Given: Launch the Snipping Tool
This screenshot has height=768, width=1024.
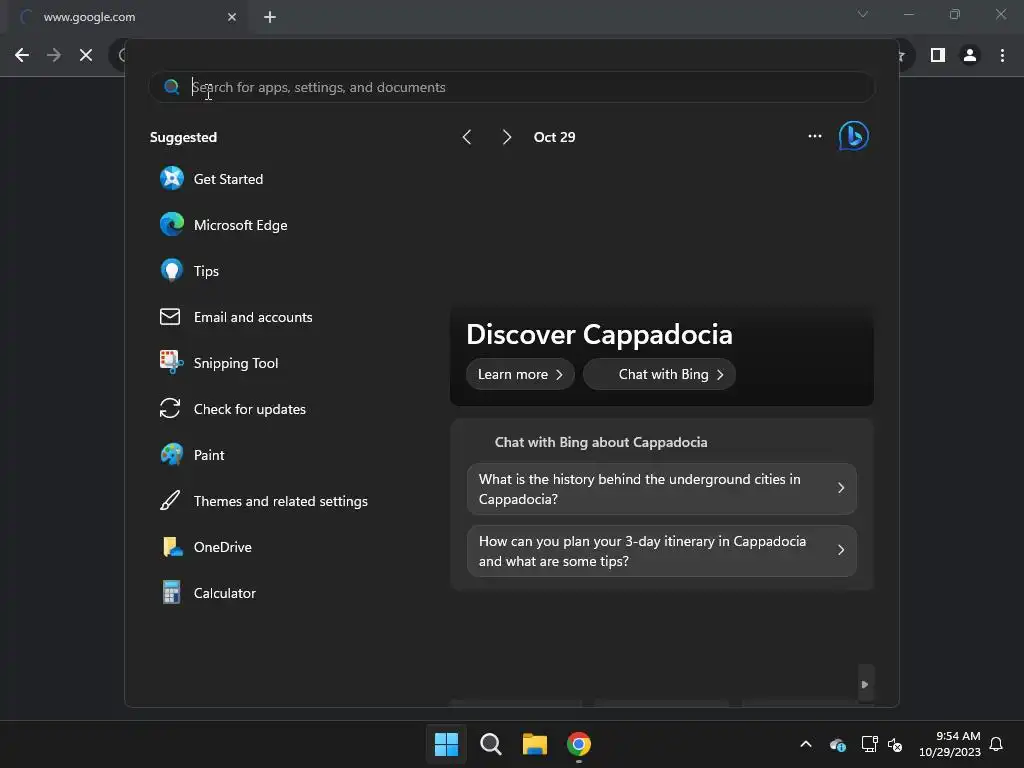Looking at the screenshot, I should pyautogui.click(x=219, y=362).
